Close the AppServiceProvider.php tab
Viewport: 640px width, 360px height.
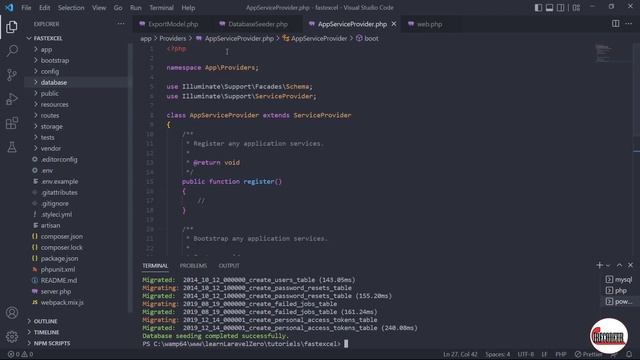[x=394, y=24]
